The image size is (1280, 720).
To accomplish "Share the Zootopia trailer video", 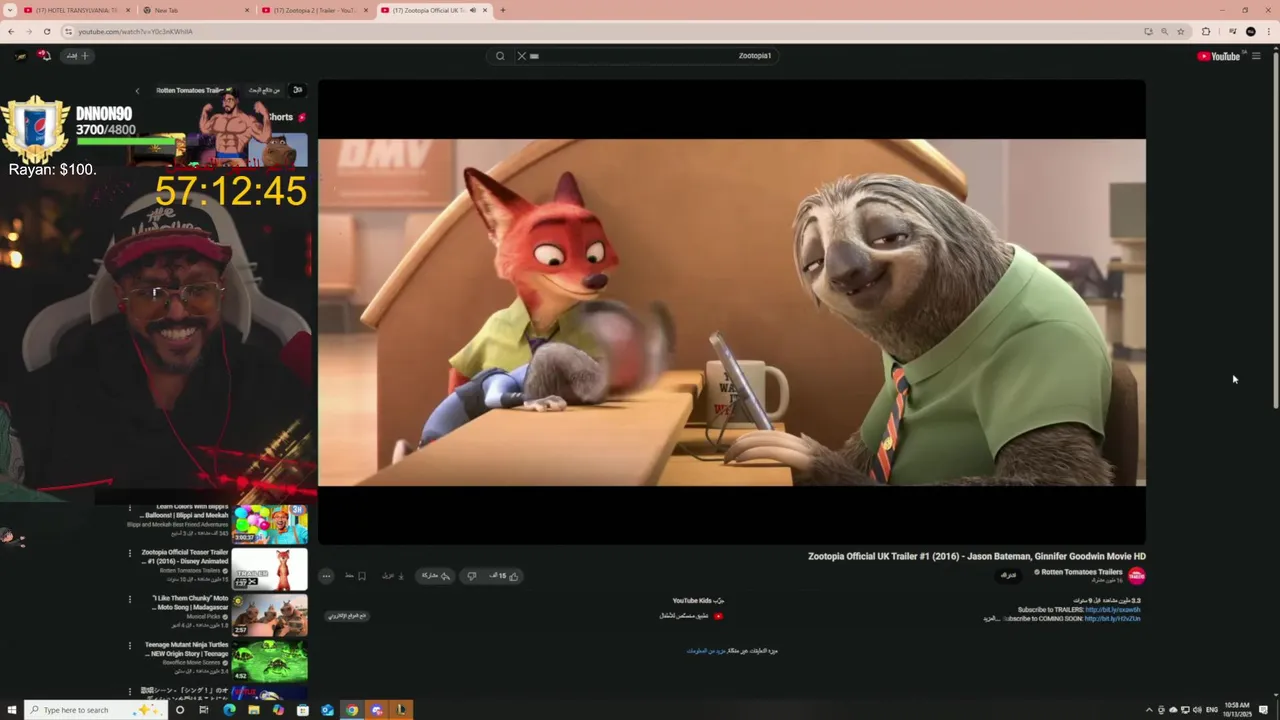I will point(435,576).
